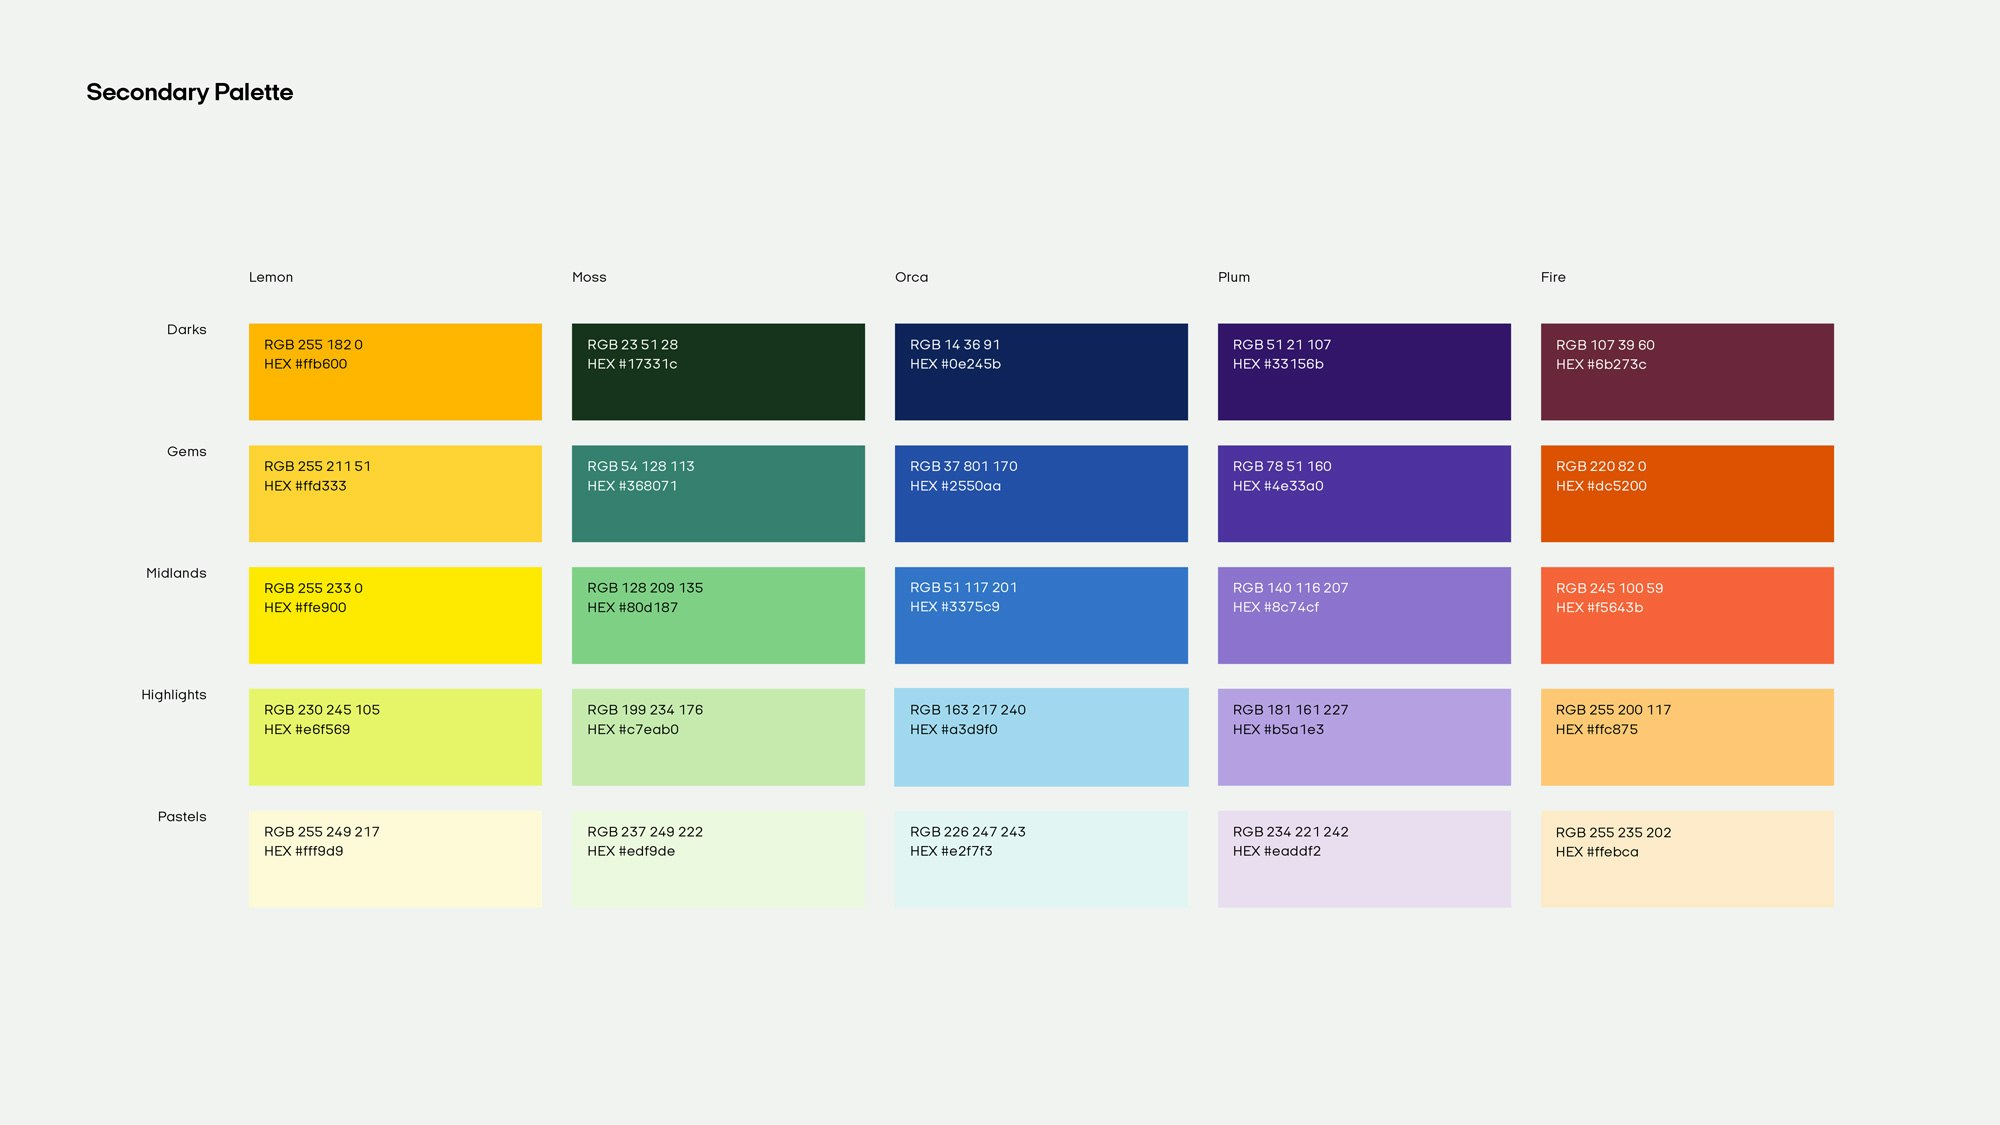Click the Plum column label
This screenshot has width=2000, height=1125.
click(x=1233, y=277)
